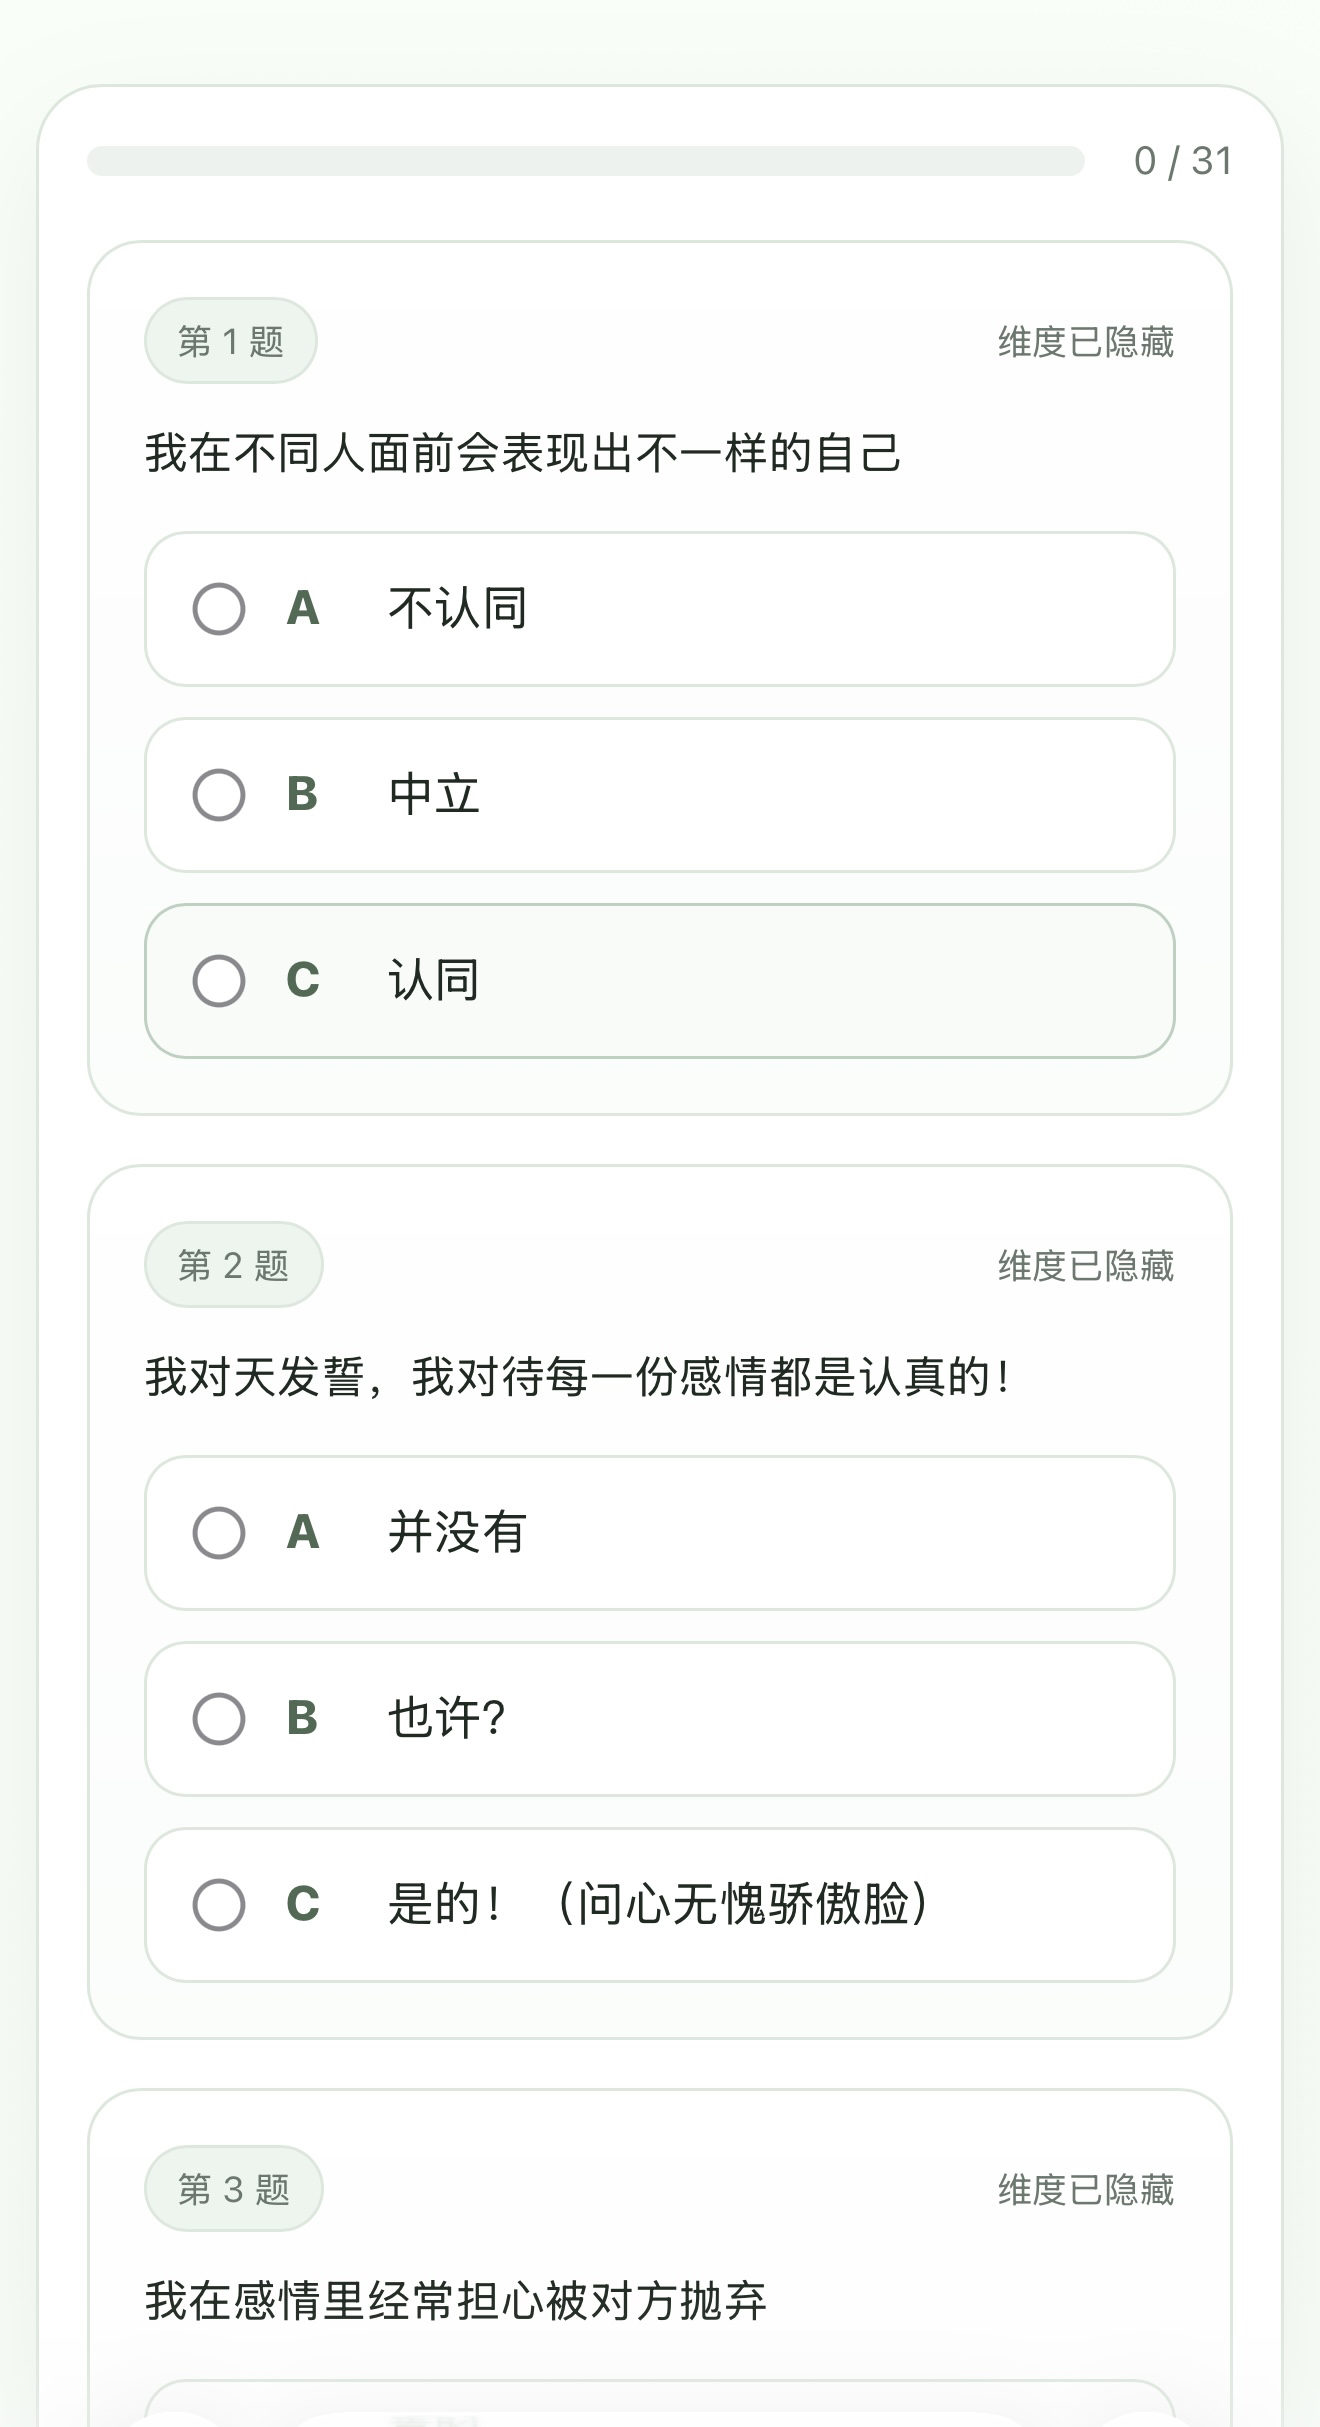Pick the 认同 radio circle

219,981
